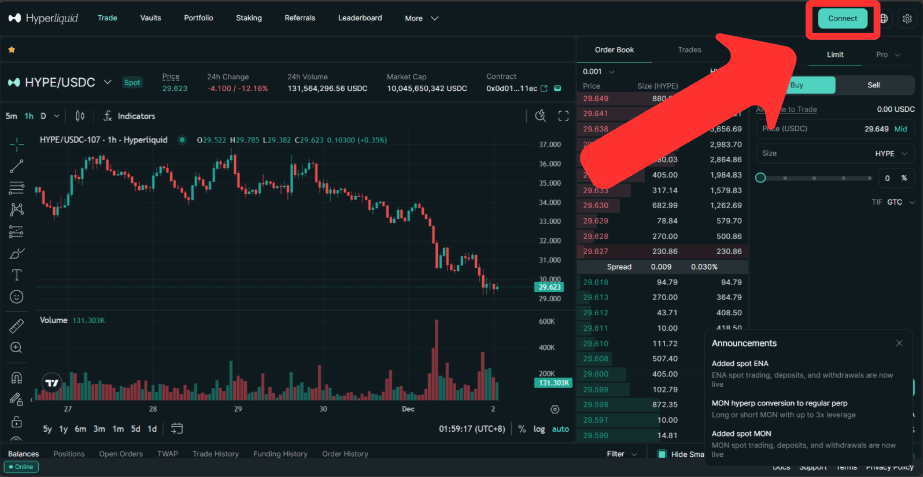Screen dimensions: 923x477
Task: Expand the HYPE/USDC pair selector
Action: (x=108, y=82)
